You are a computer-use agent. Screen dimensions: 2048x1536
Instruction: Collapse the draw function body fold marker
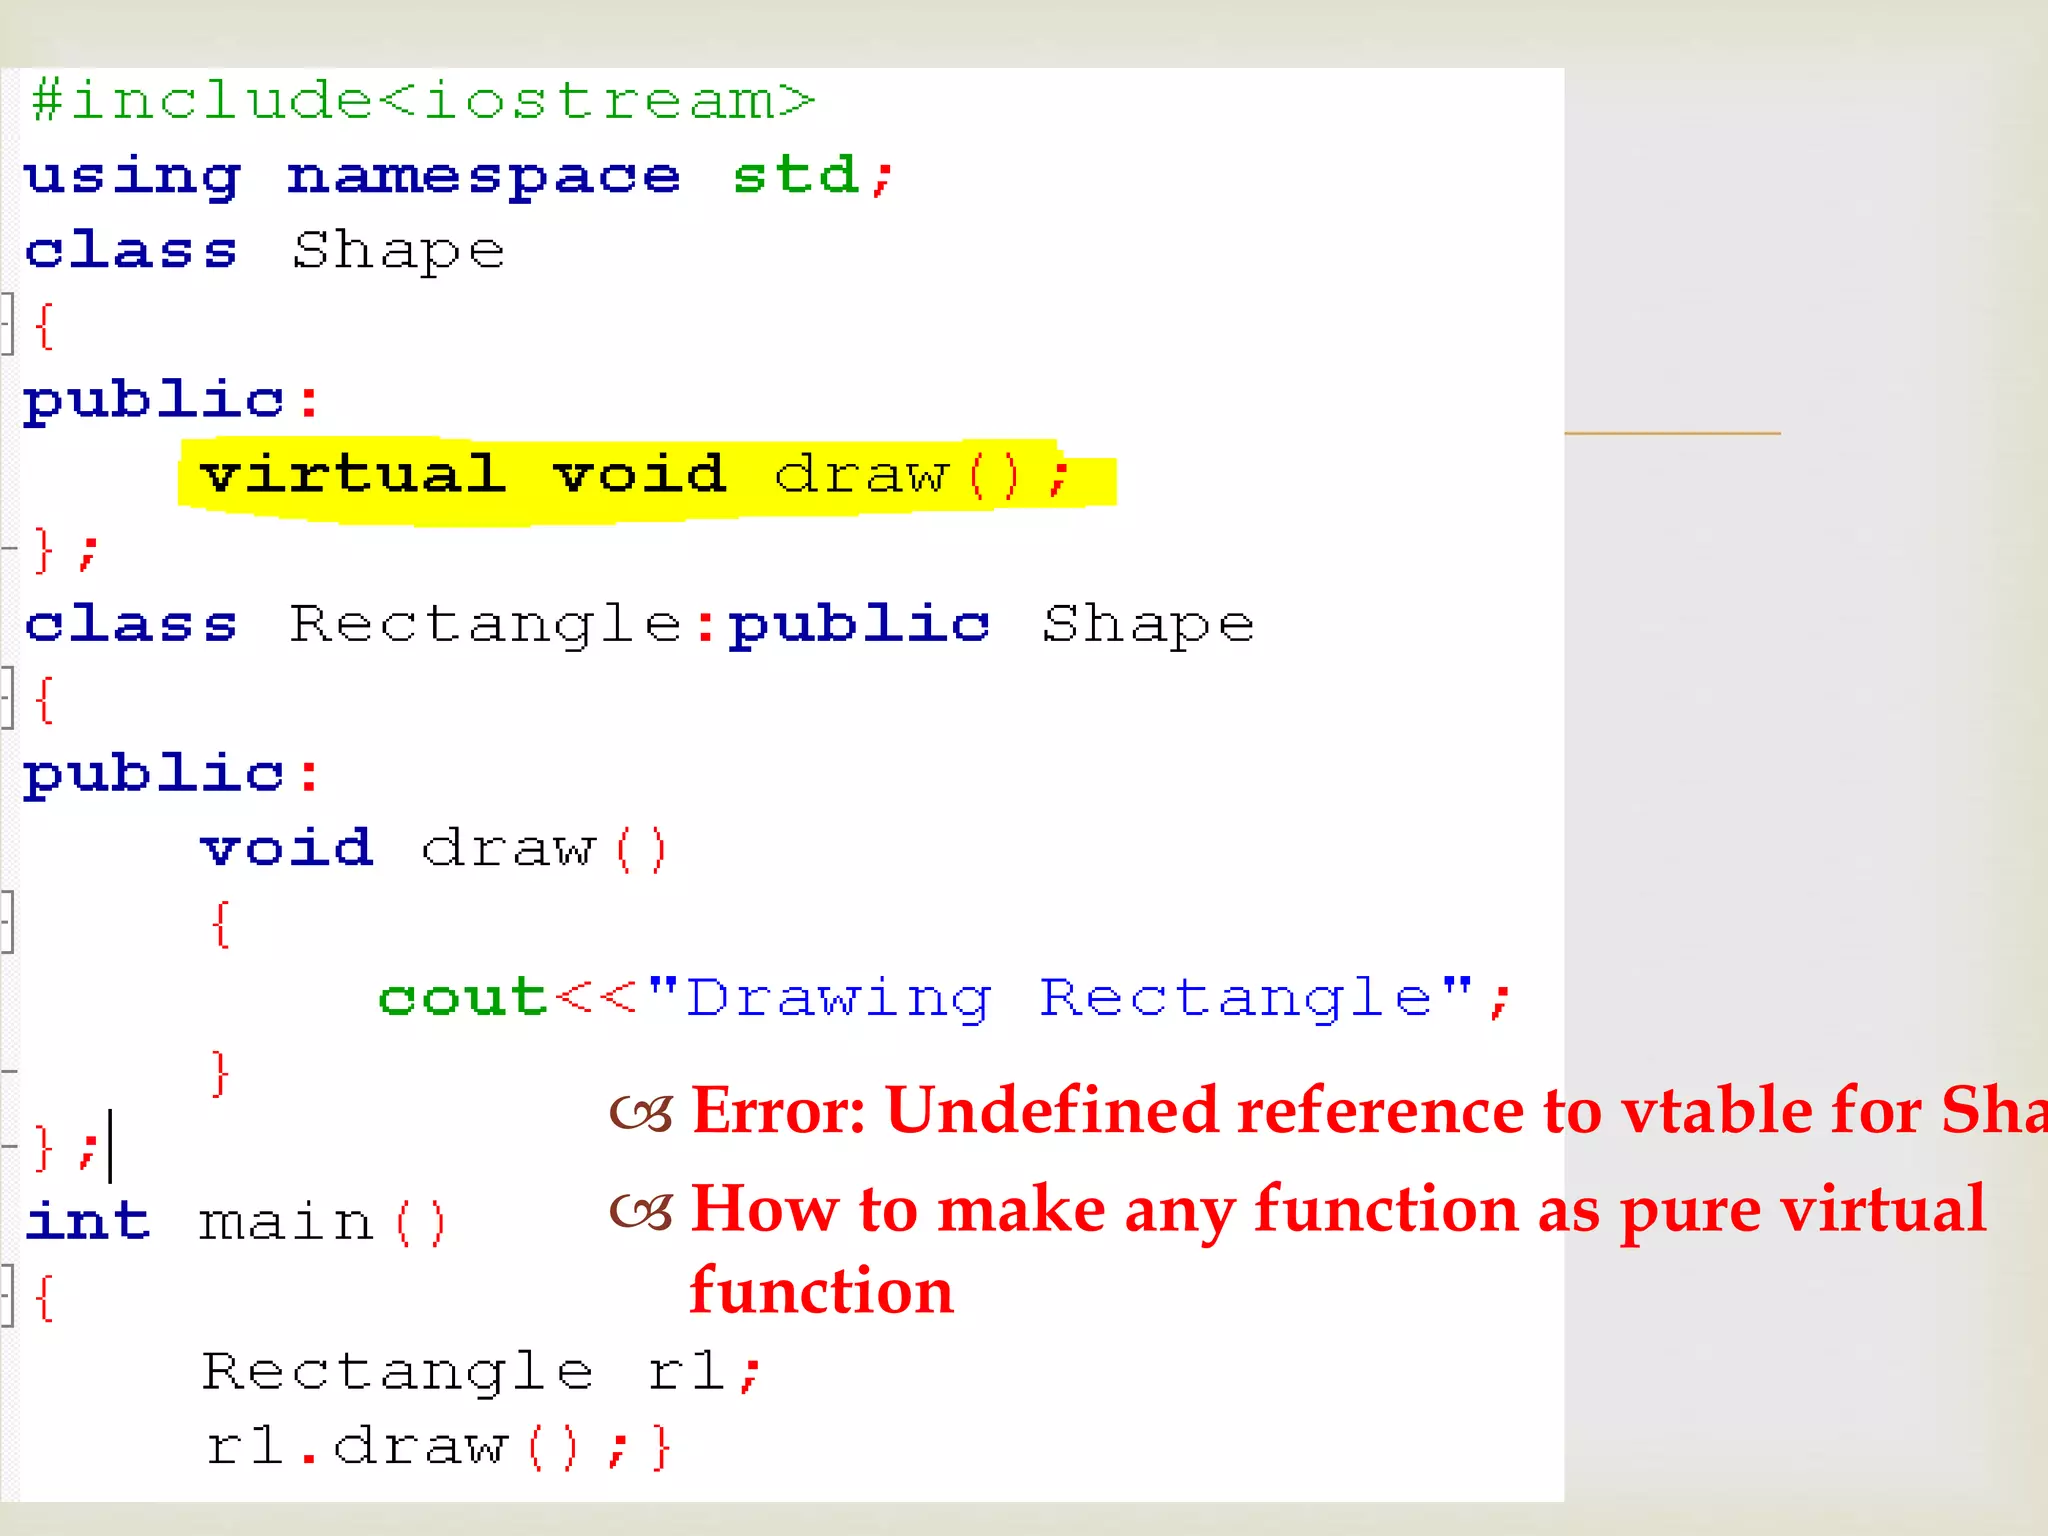pyautogui.click(x=8, y=921)
